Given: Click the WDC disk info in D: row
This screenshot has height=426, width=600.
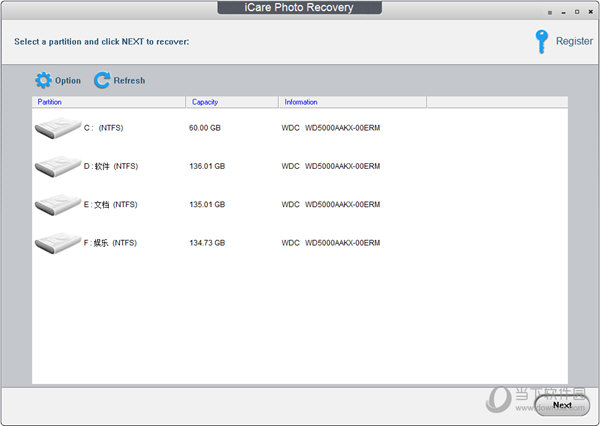Looking at the screenshot, I should click(331, 166).
